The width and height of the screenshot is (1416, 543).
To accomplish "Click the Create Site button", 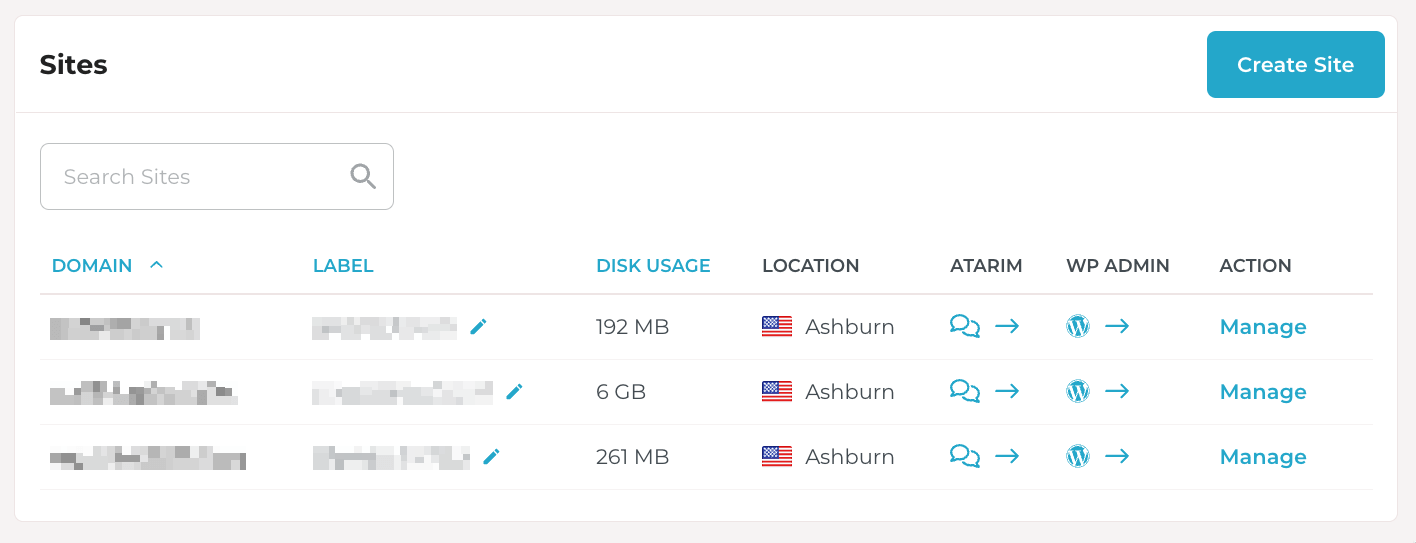I will point(1295,65).
